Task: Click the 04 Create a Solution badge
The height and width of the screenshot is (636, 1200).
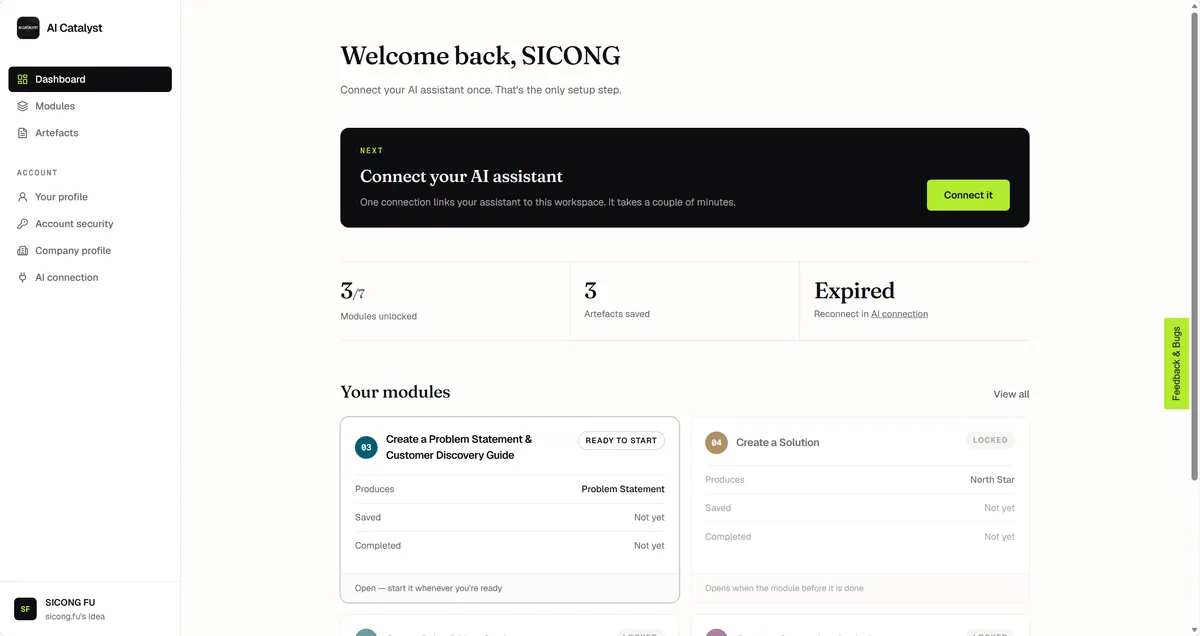Action: tap(716, 442)
